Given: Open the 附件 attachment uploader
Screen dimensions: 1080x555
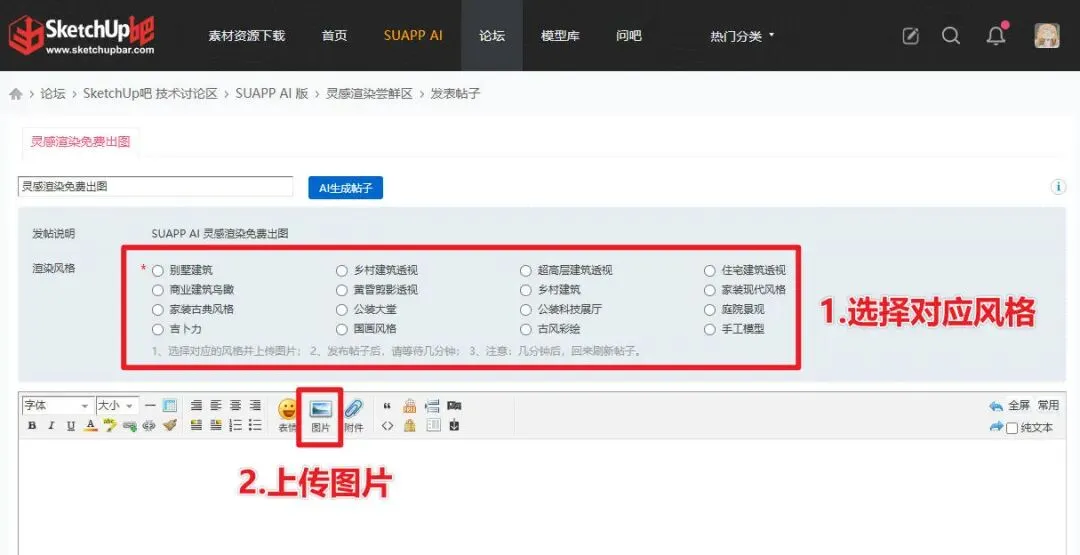Looking at the screenshot, I should [353, 415].
